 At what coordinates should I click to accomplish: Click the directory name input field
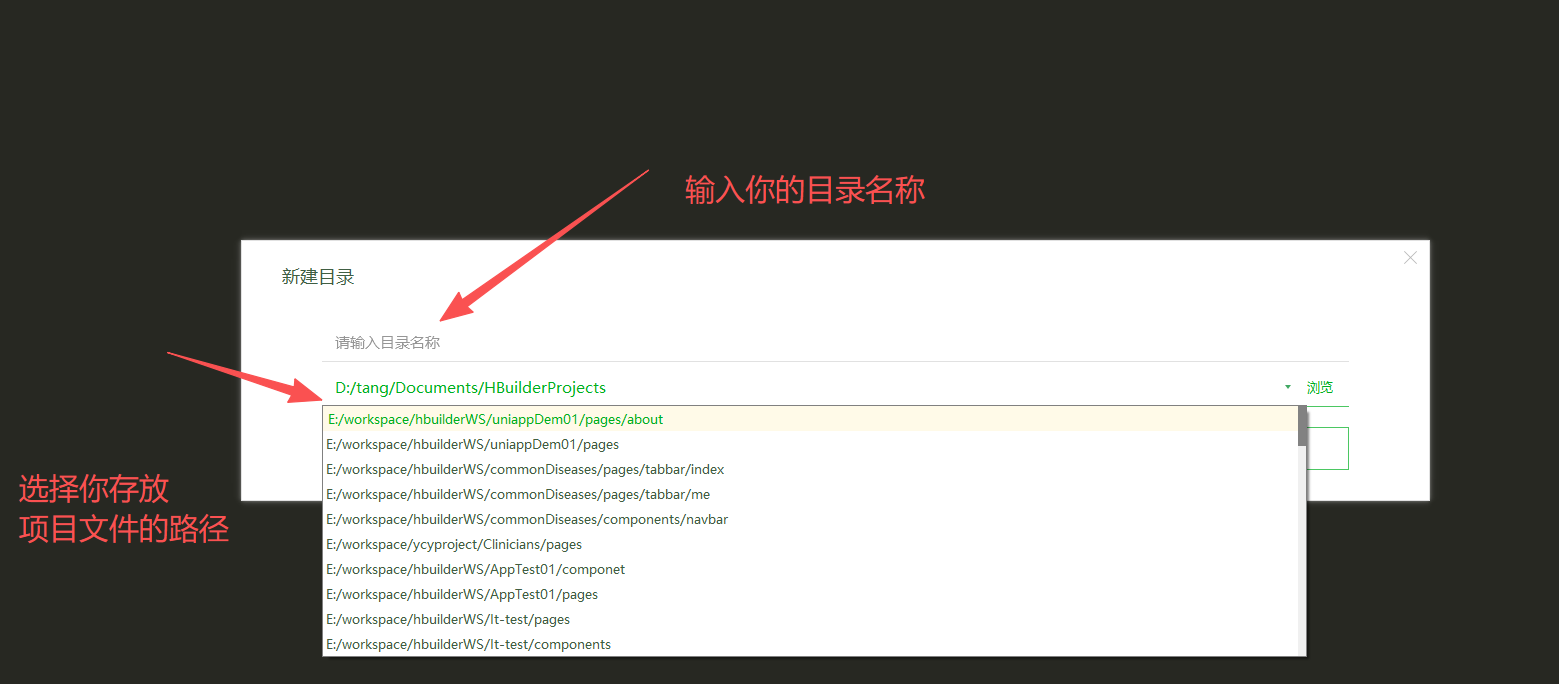(835, 342)
